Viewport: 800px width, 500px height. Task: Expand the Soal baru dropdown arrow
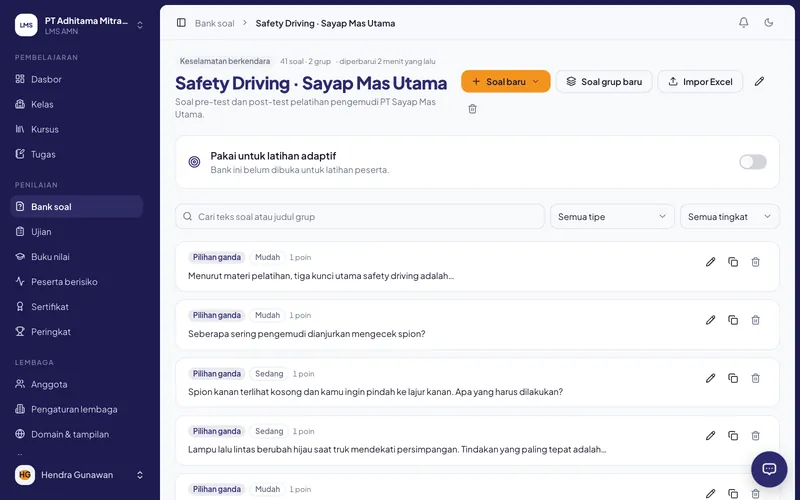click(x=536, y=82)
